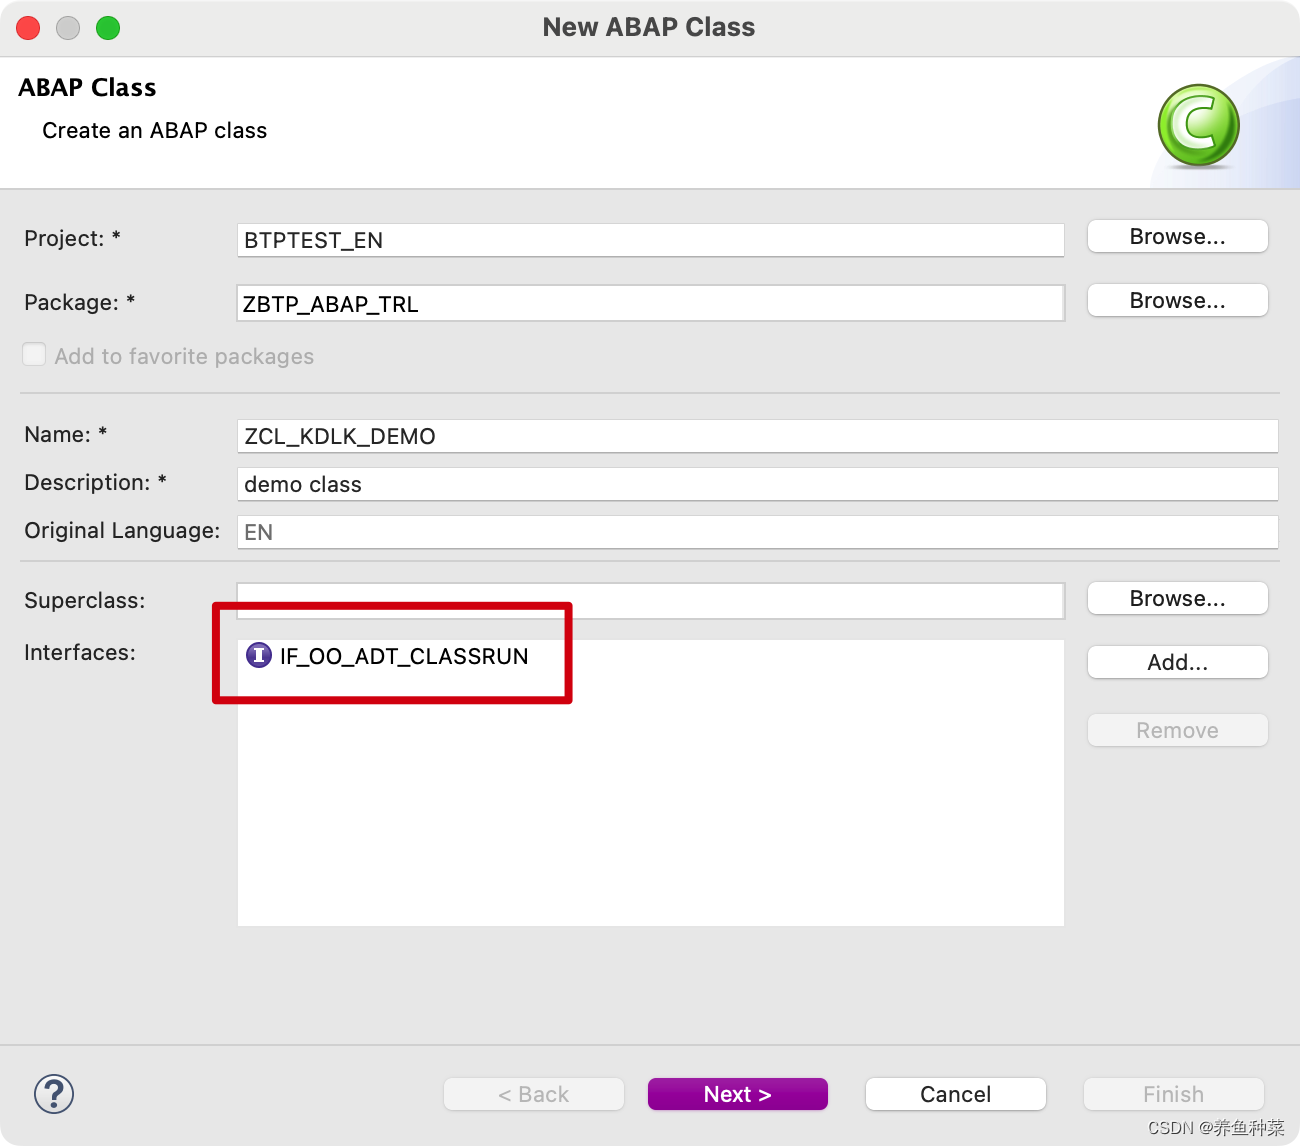This screenshot has width=1300, height=1146.
Task: Click the green maximize button
Action: 107,28
